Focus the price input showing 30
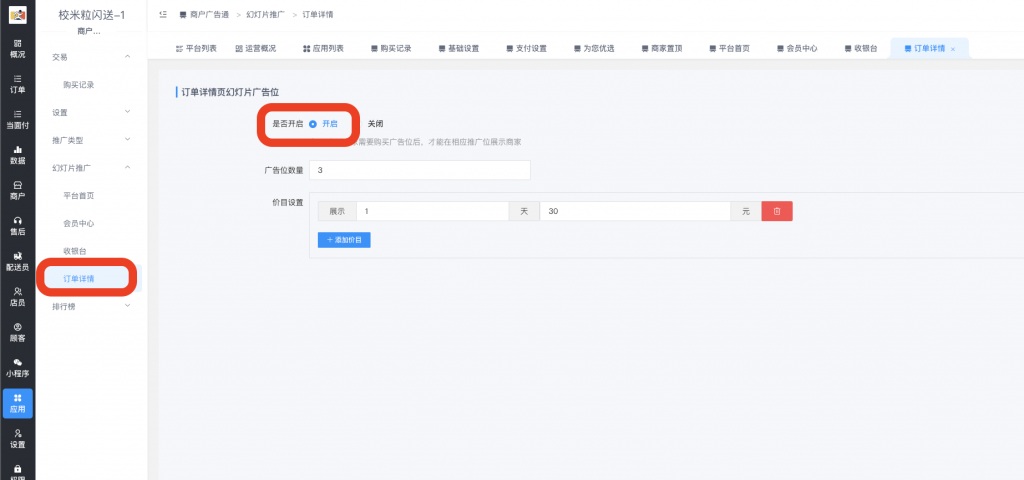Viewport: 1024px width, 480px height. (x=635, y=211)
